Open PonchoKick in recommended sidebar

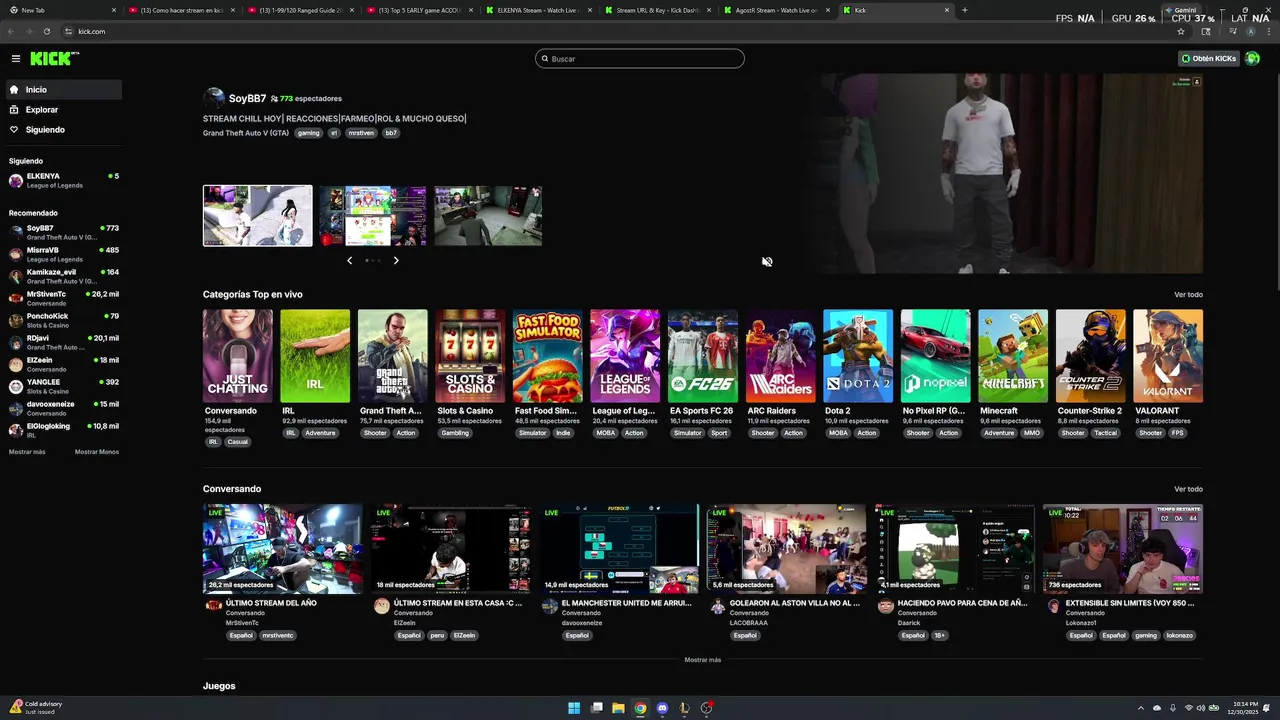click(64, 320)
